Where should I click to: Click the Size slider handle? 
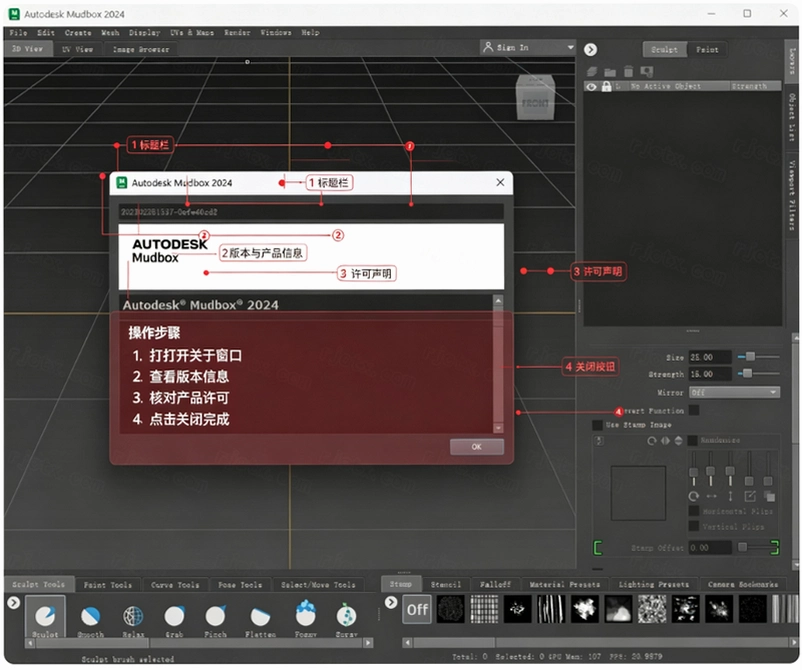point(750,356)
